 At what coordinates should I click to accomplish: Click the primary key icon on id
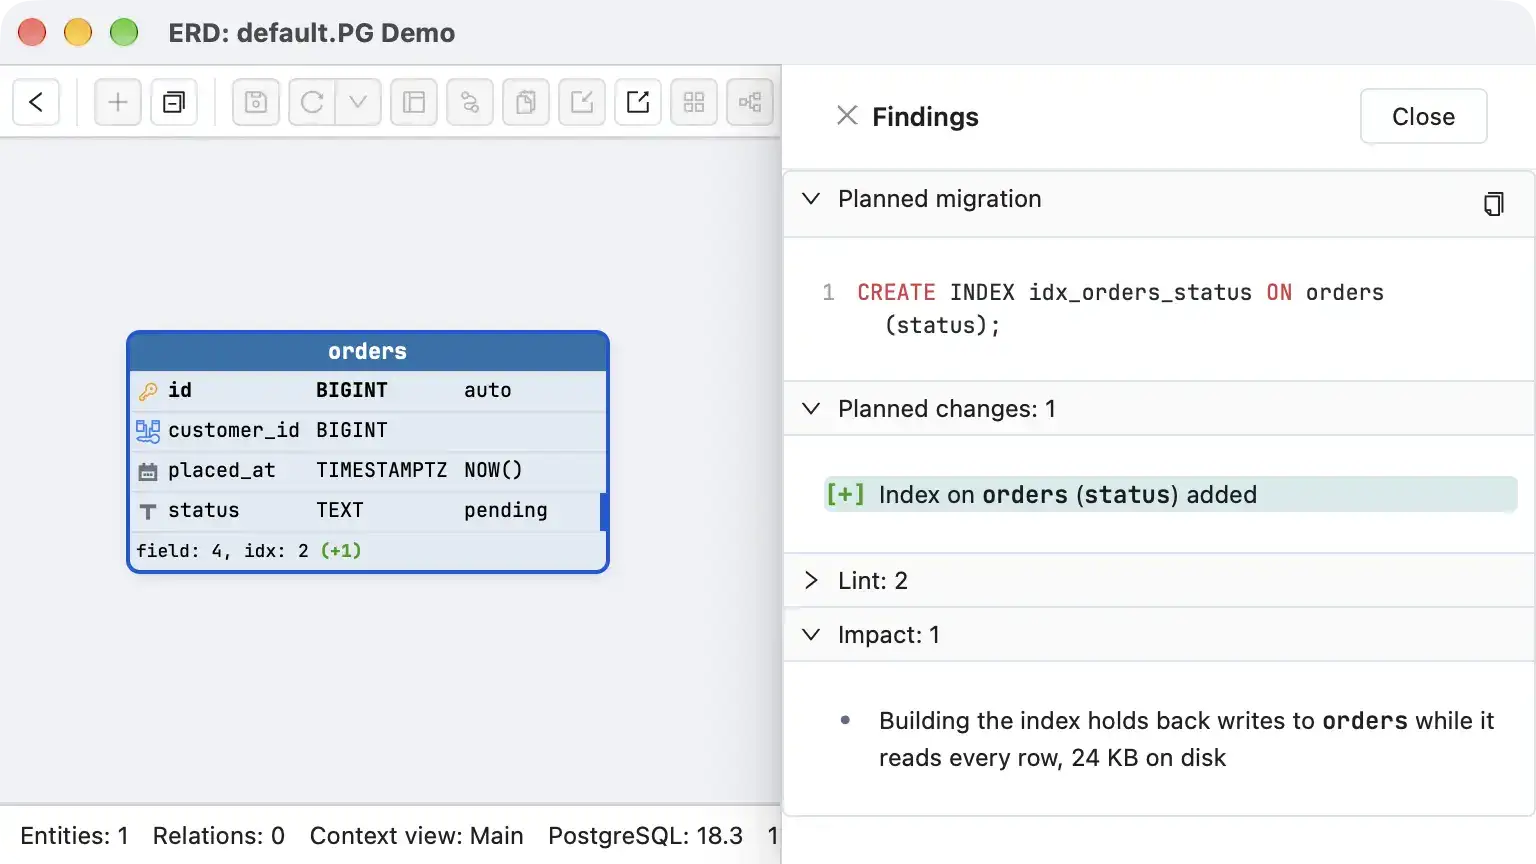click(148, 391)
